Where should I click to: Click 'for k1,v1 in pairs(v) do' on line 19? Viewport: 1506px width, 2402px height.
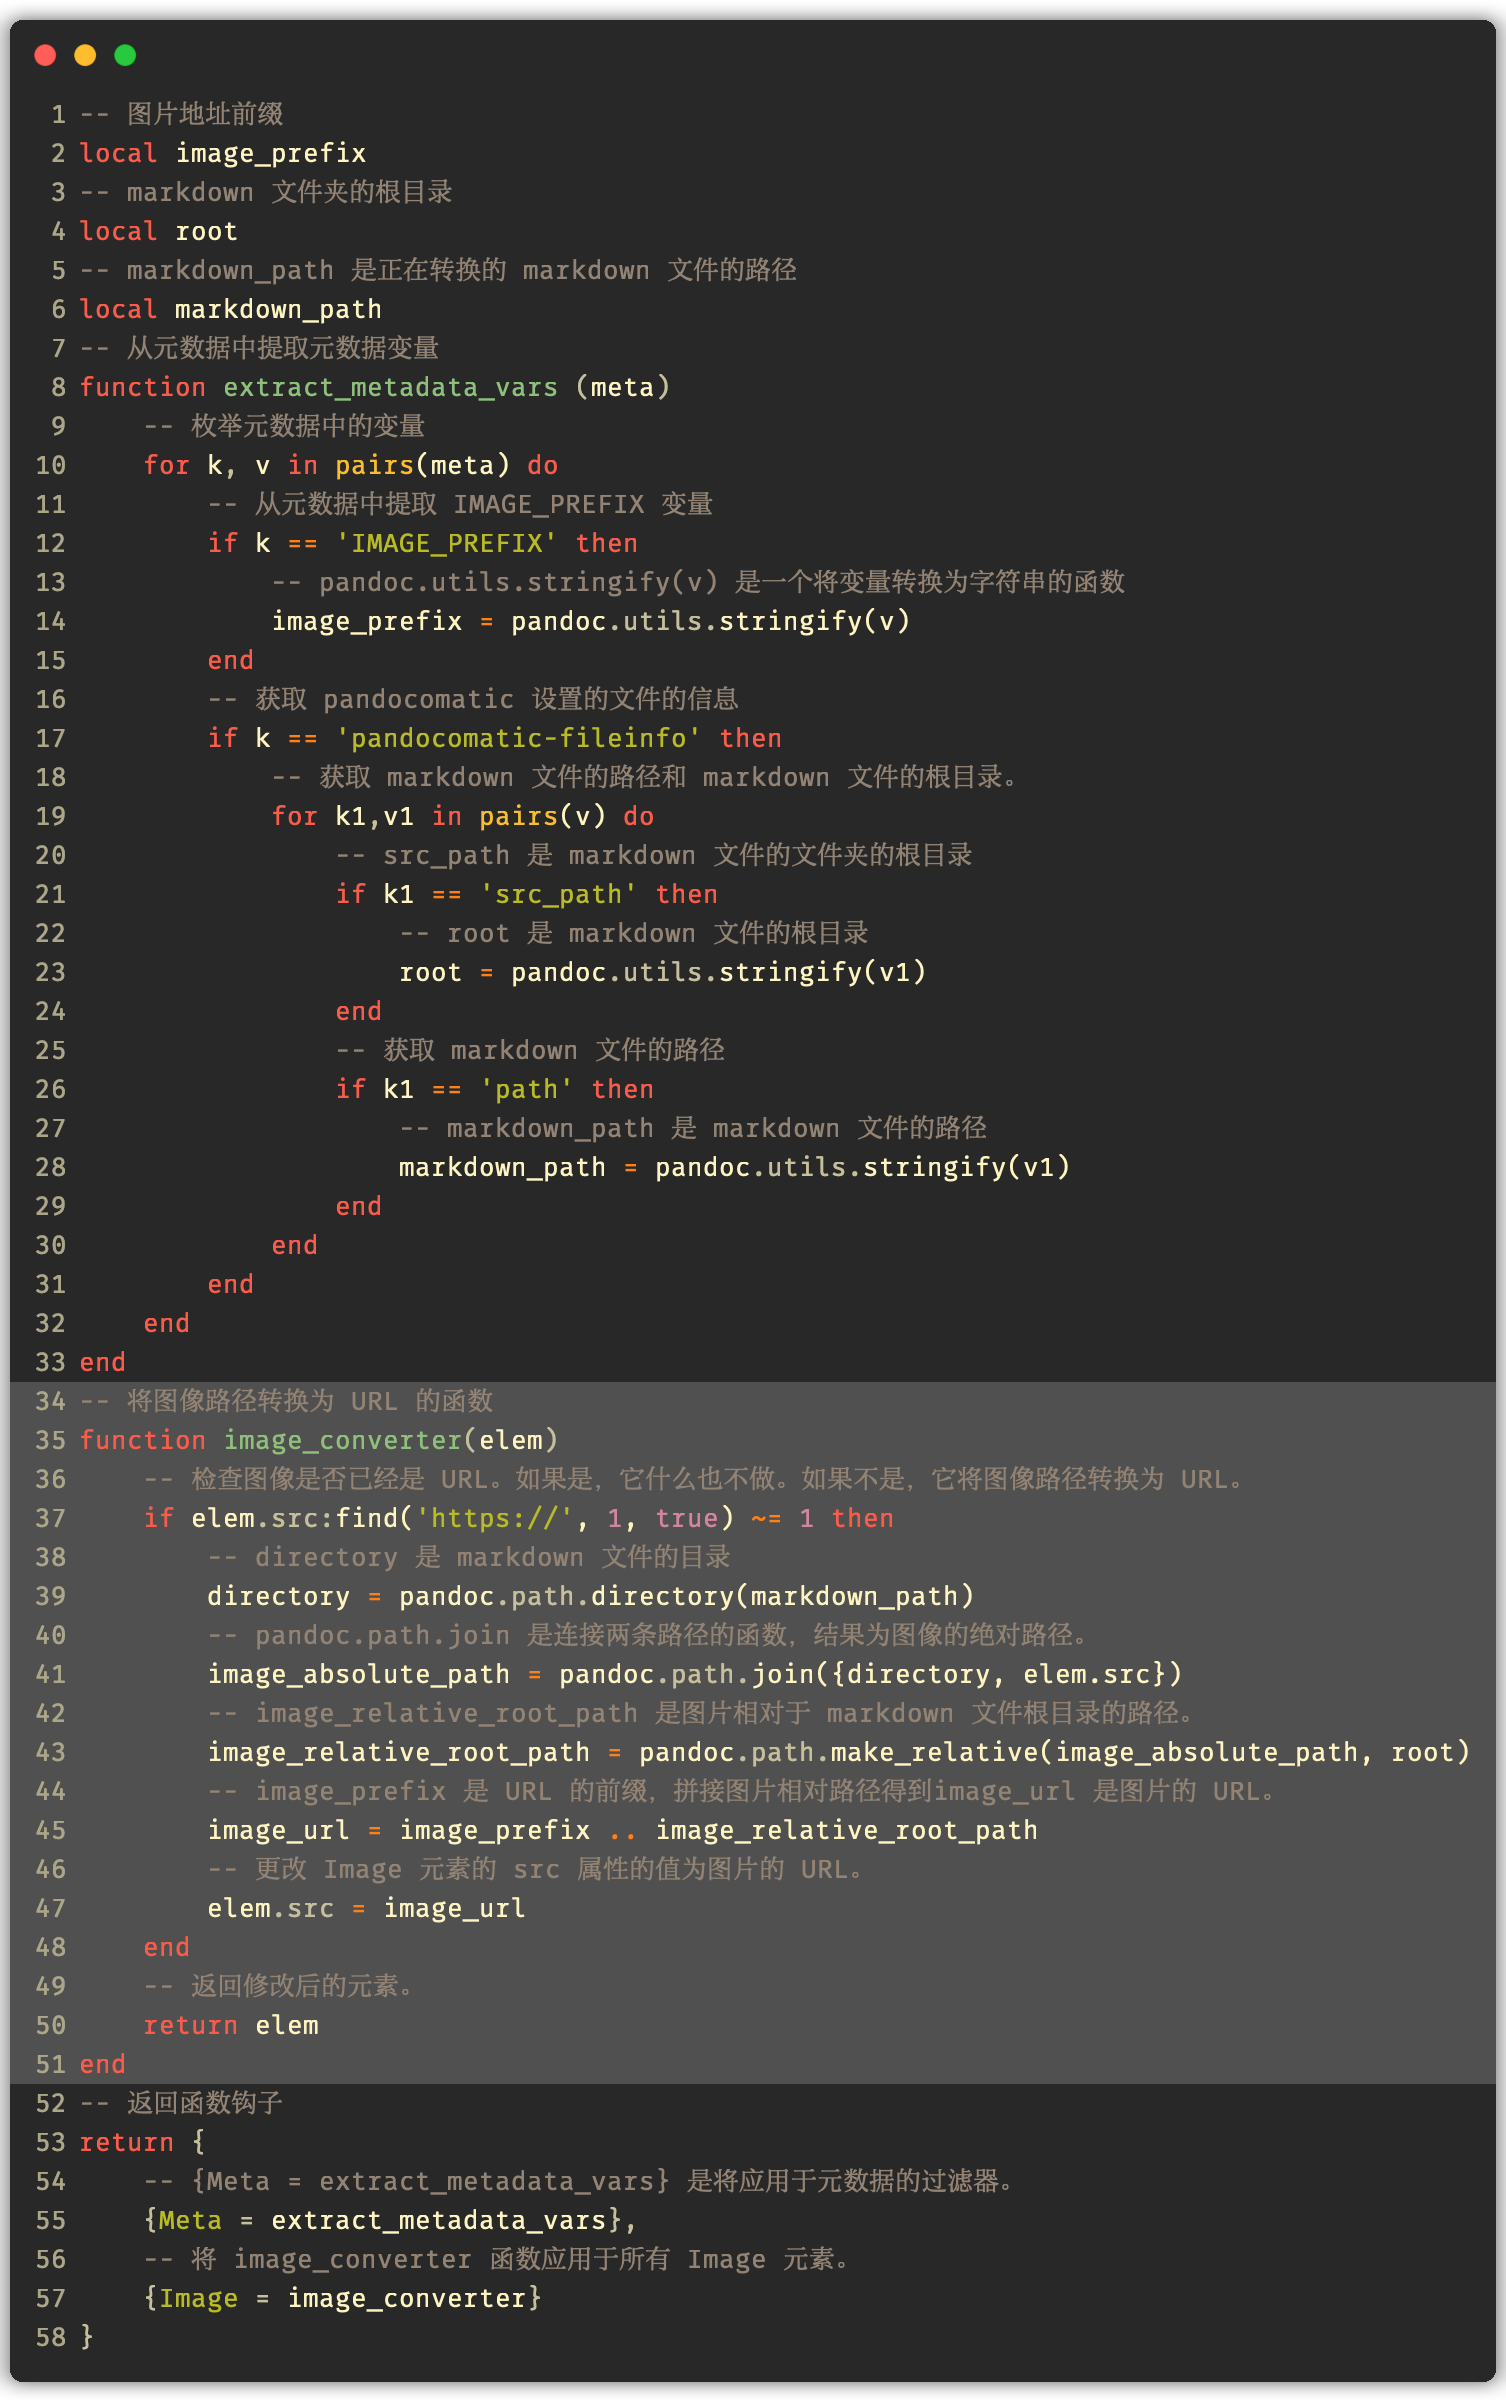[x=463, y=816]
